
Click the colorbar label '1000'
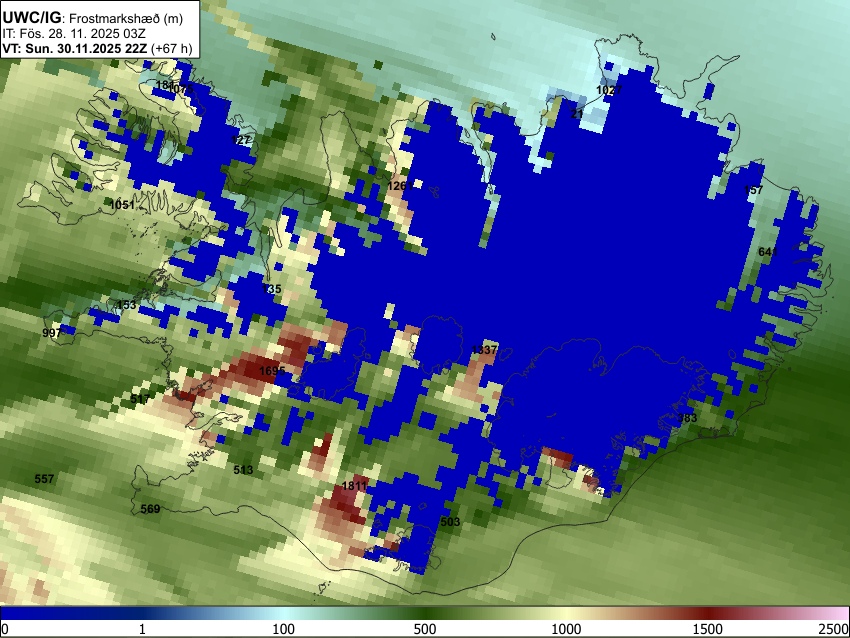[566, 629]
